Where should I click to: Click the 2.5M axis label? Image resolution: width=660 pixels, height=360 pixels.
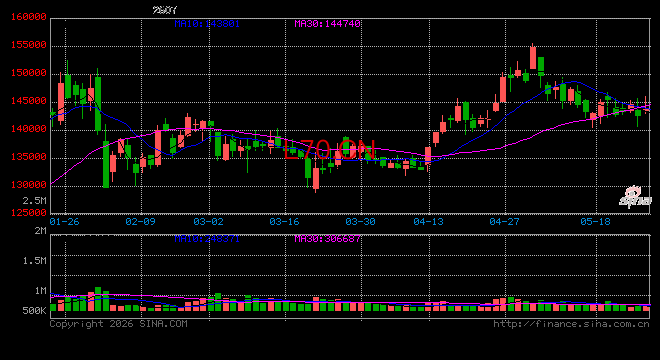[35, 200]
